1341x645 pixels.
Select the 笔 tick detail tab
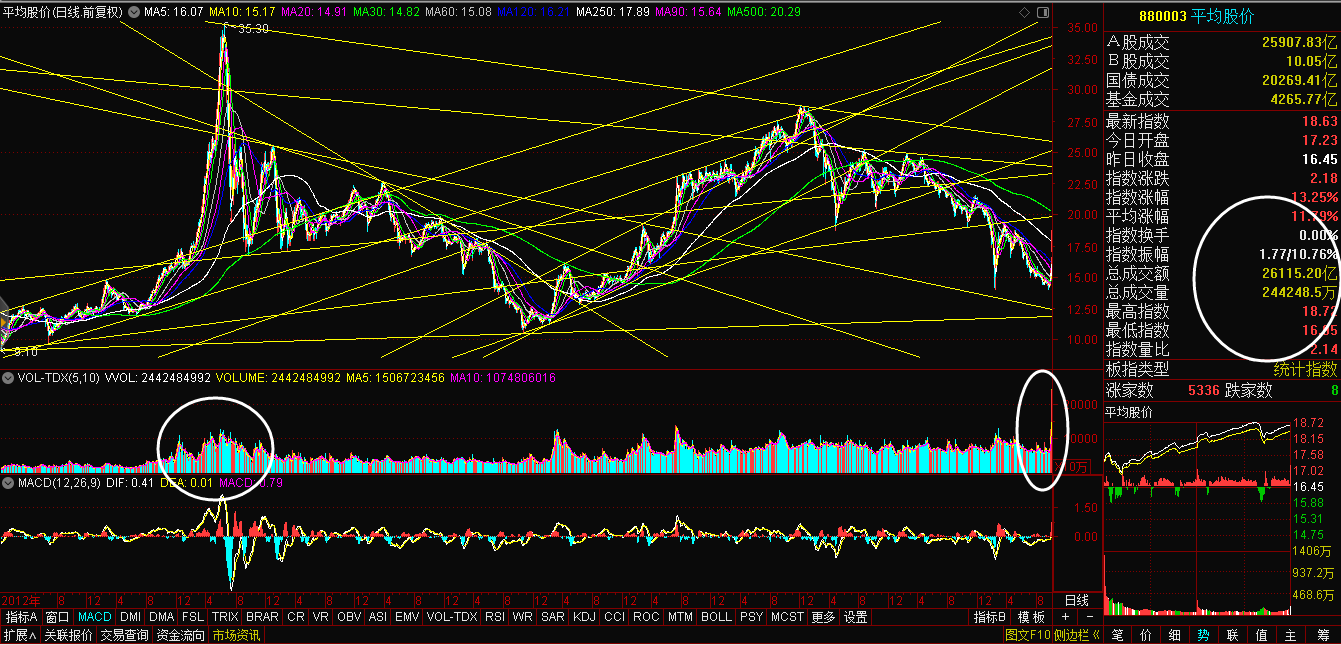click(1117, 635)
